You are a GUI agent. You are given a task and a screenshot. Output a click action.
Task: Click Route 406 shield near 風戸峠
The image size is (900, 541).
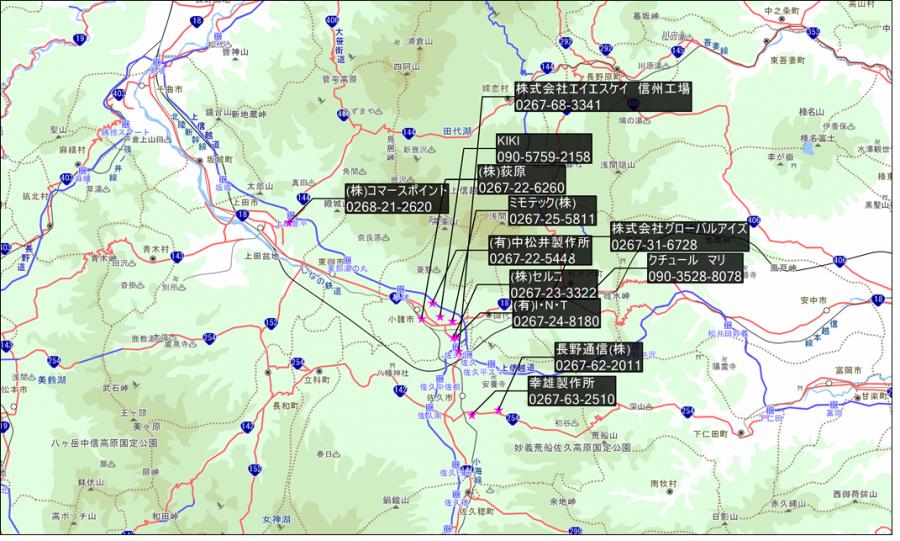[x=840, y=262]
